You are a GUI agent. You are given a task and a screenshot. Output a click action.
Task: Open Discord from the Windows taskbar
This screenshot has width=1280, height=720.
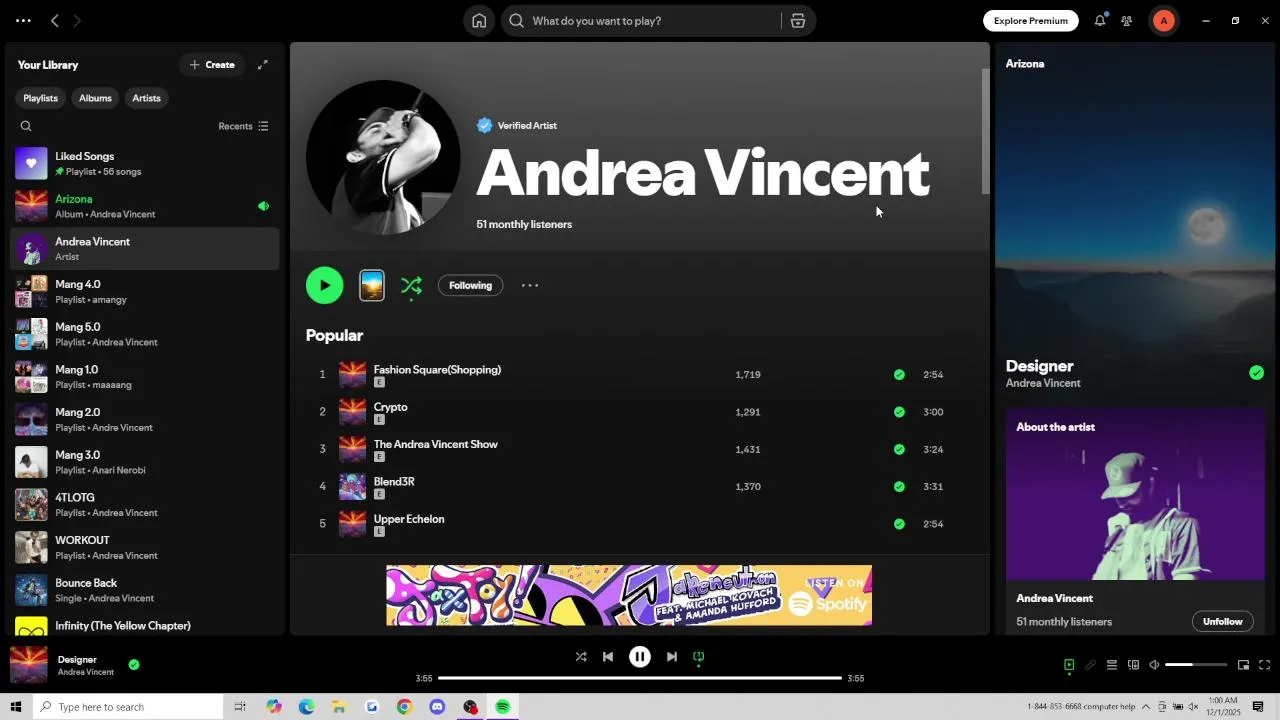pyautogui.click(x=437, y=707)
